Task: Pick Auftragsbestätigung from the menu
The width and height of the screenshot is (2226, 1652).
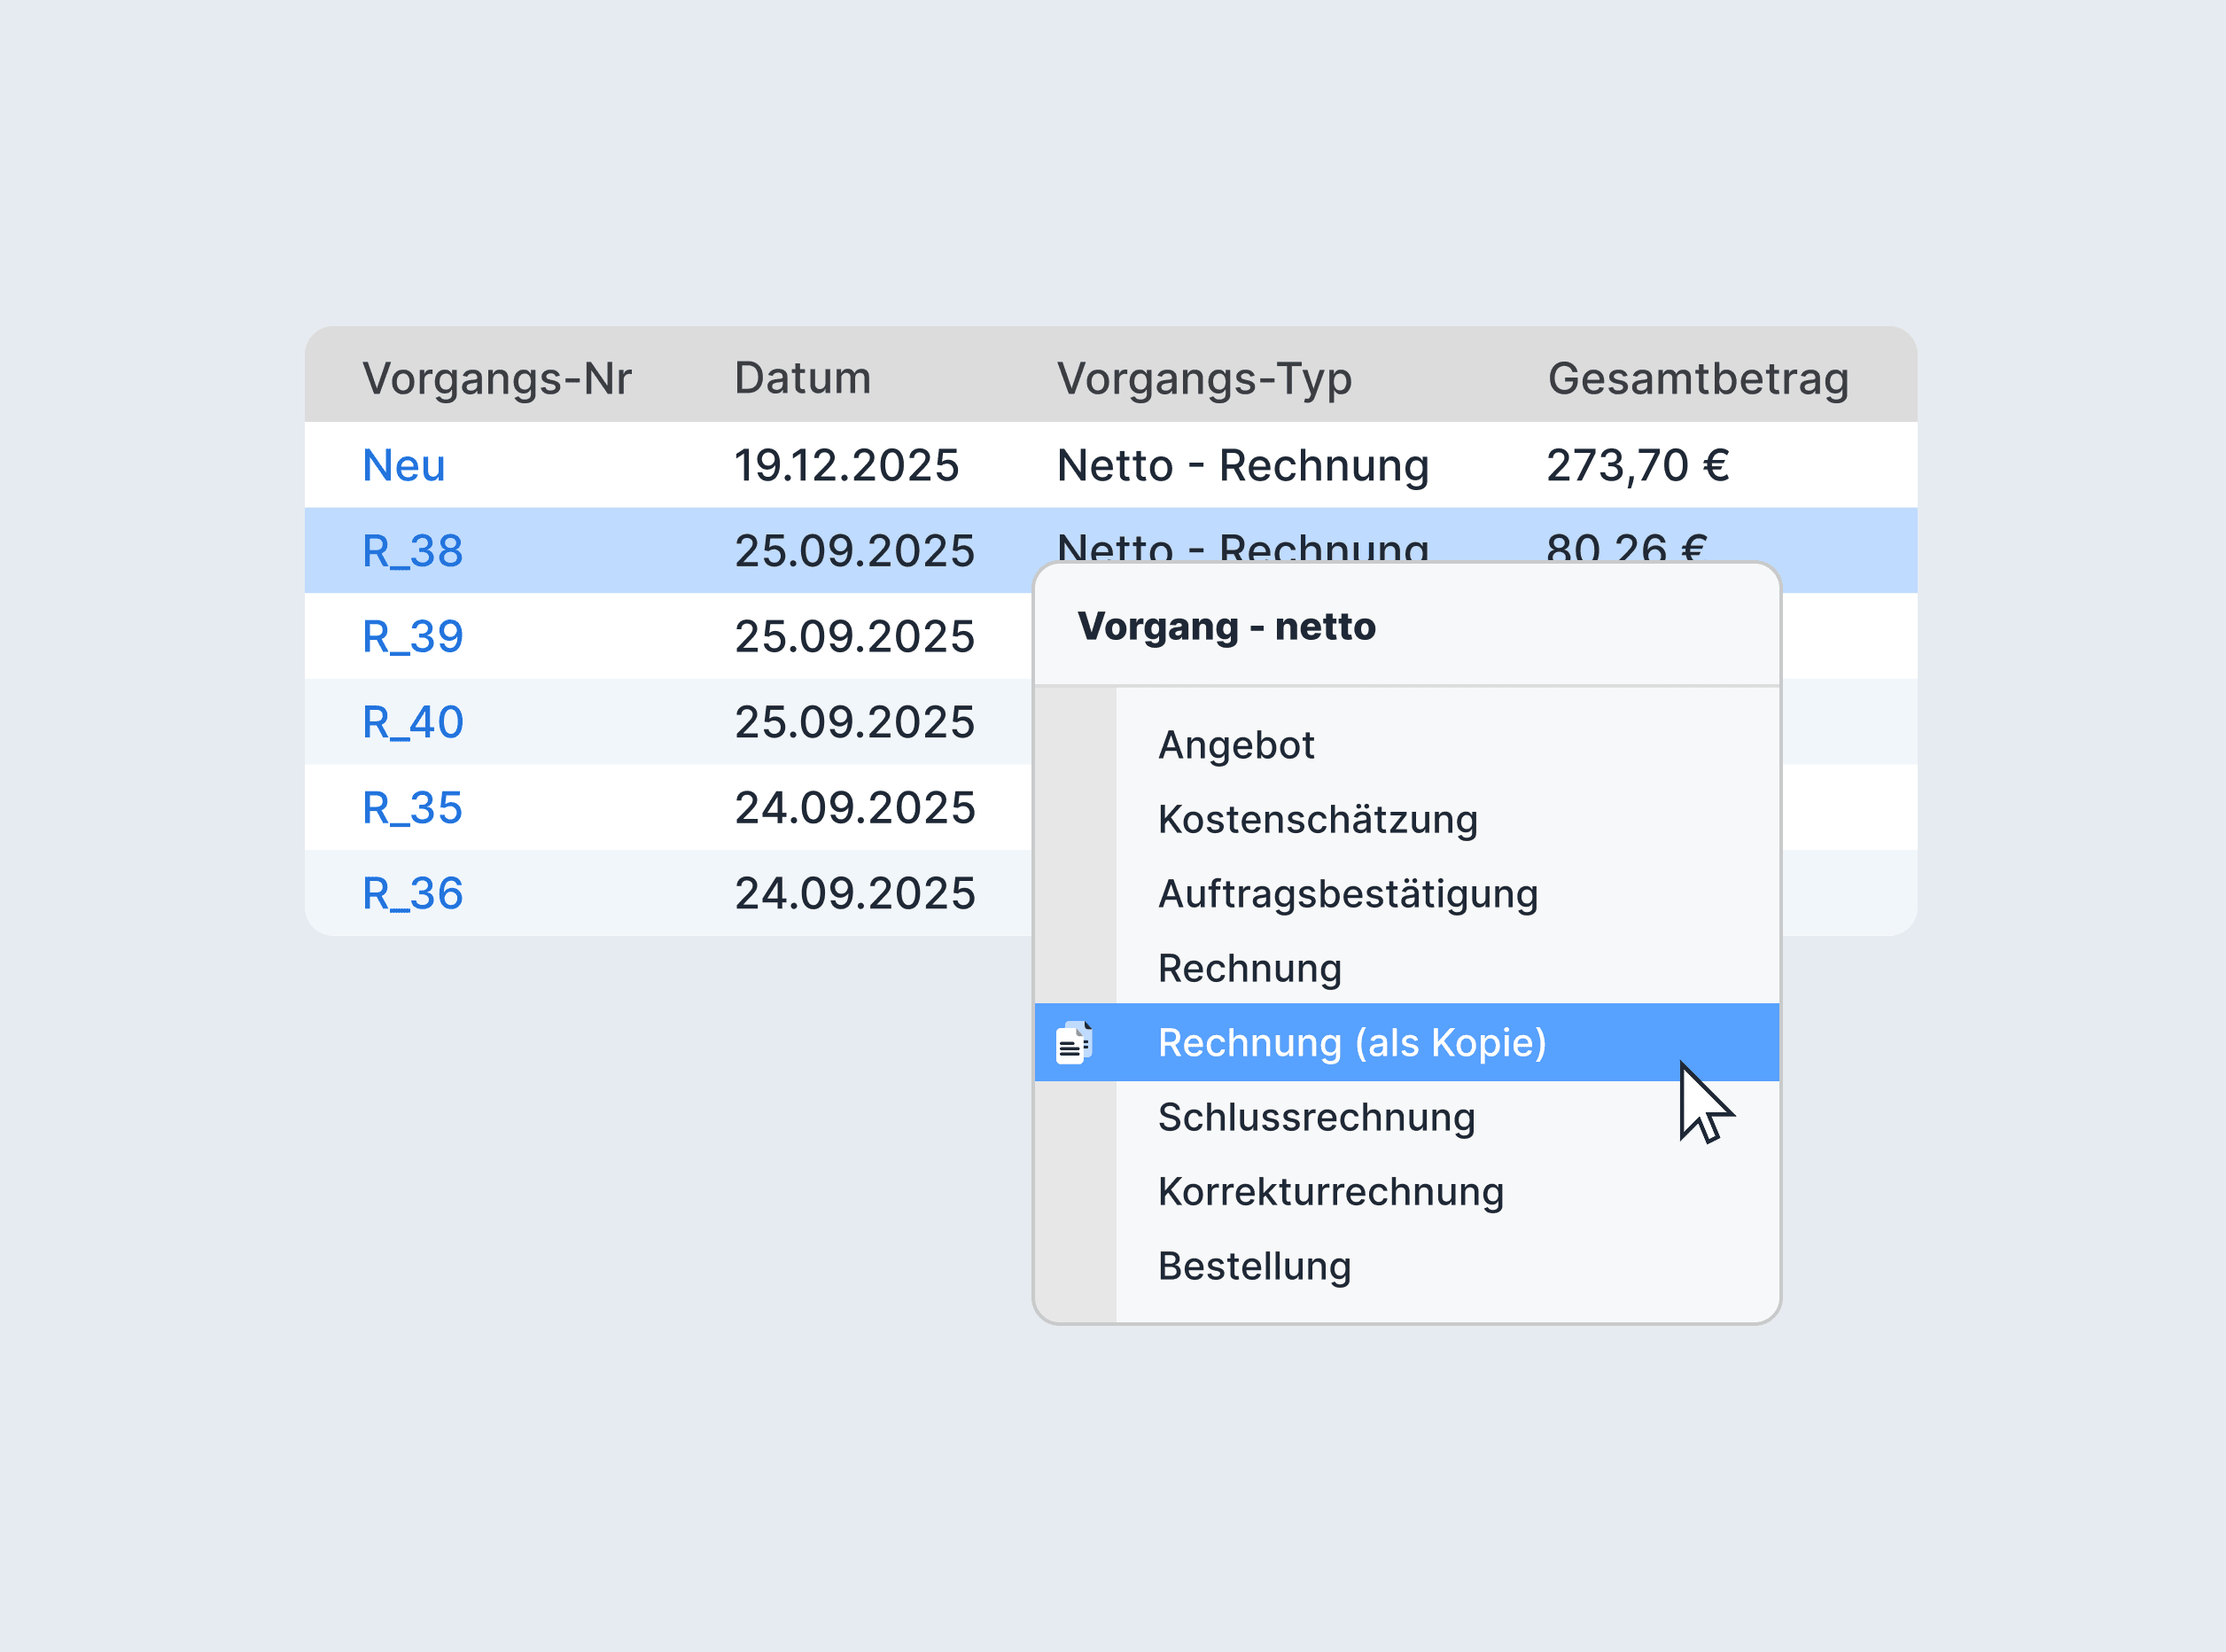Action: pos(1348,895)
